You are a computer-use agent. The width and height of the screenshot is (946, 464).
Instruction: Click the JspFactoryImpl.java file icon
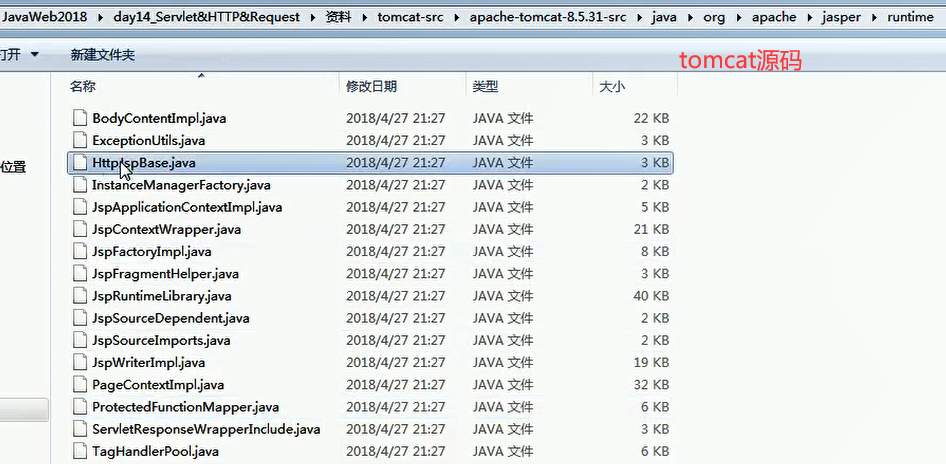pos(80,252)
